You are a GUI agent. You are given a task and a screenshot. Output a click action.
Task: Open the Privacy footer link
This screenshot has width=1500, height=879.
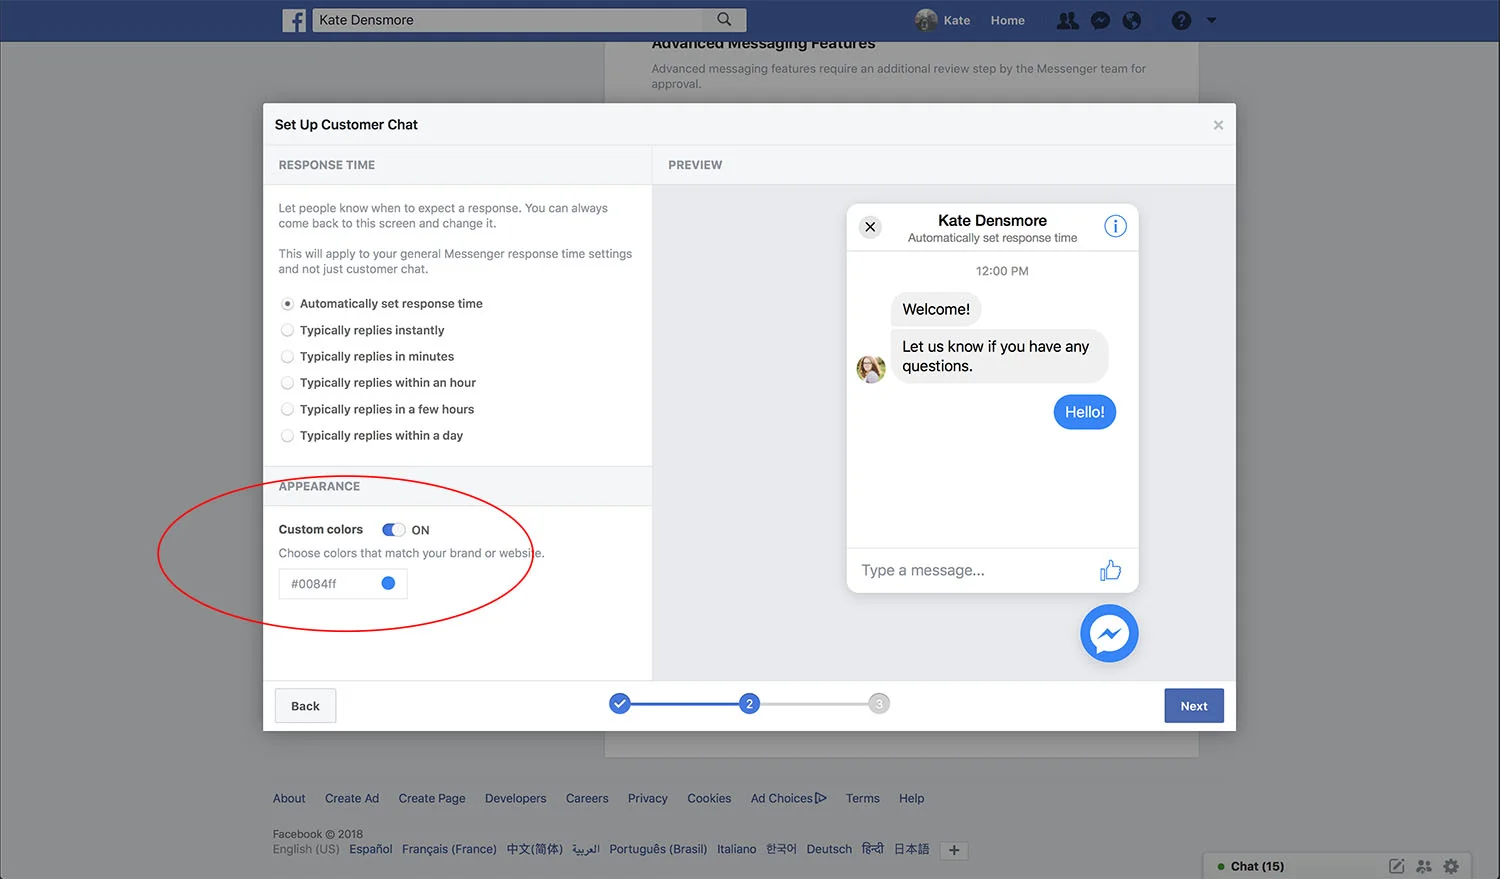(x=647, y=798)
